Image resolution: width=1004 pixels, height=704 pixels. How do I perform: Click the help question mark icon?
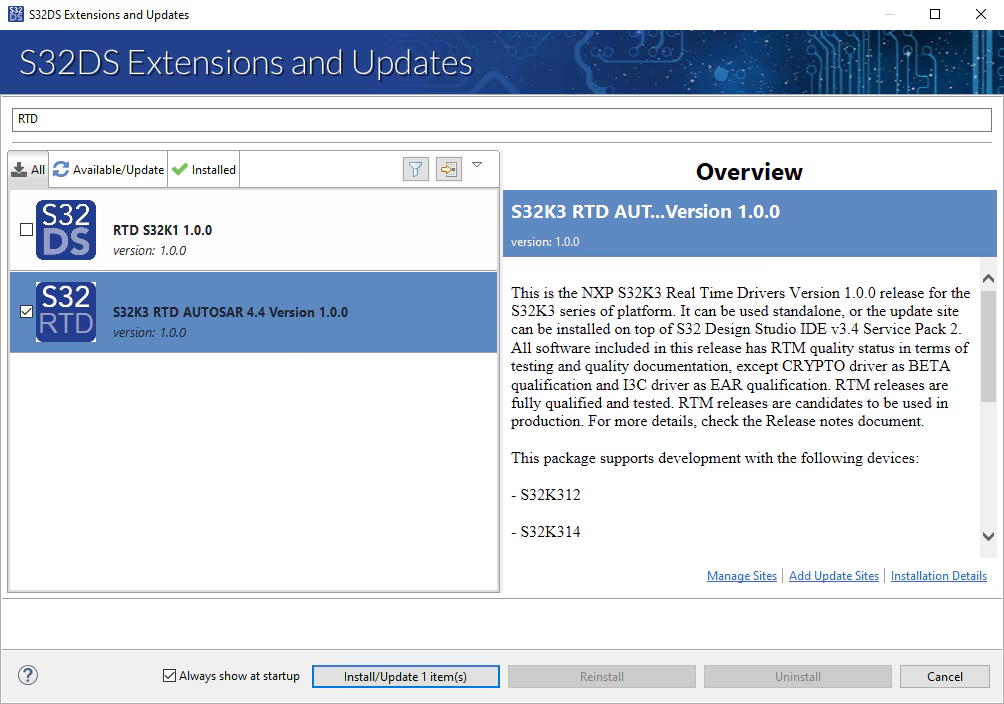coord(28,675)
